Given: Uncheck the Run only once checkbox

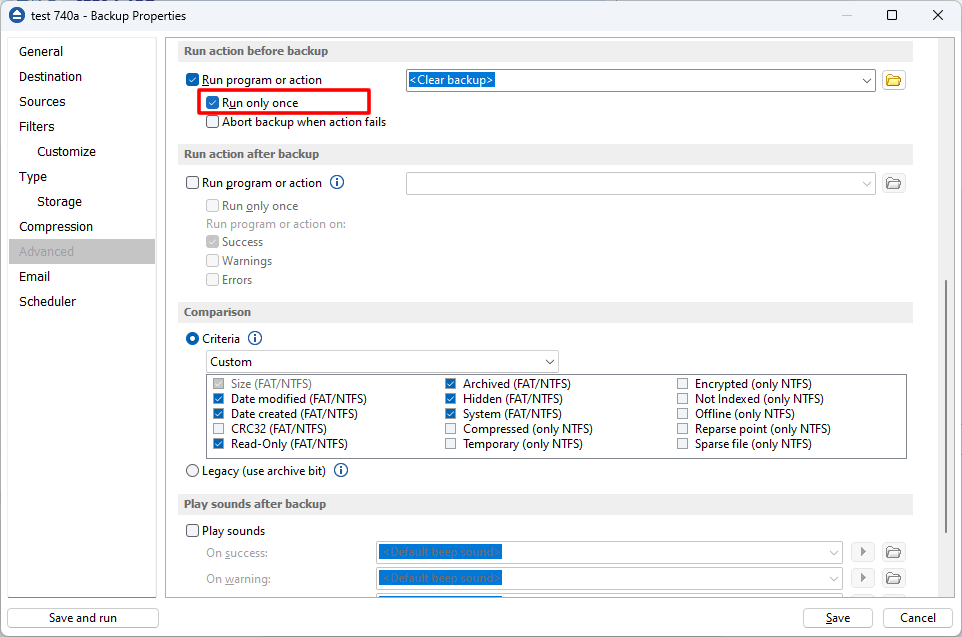Looking at the screenshot, I should coord(213,103).
